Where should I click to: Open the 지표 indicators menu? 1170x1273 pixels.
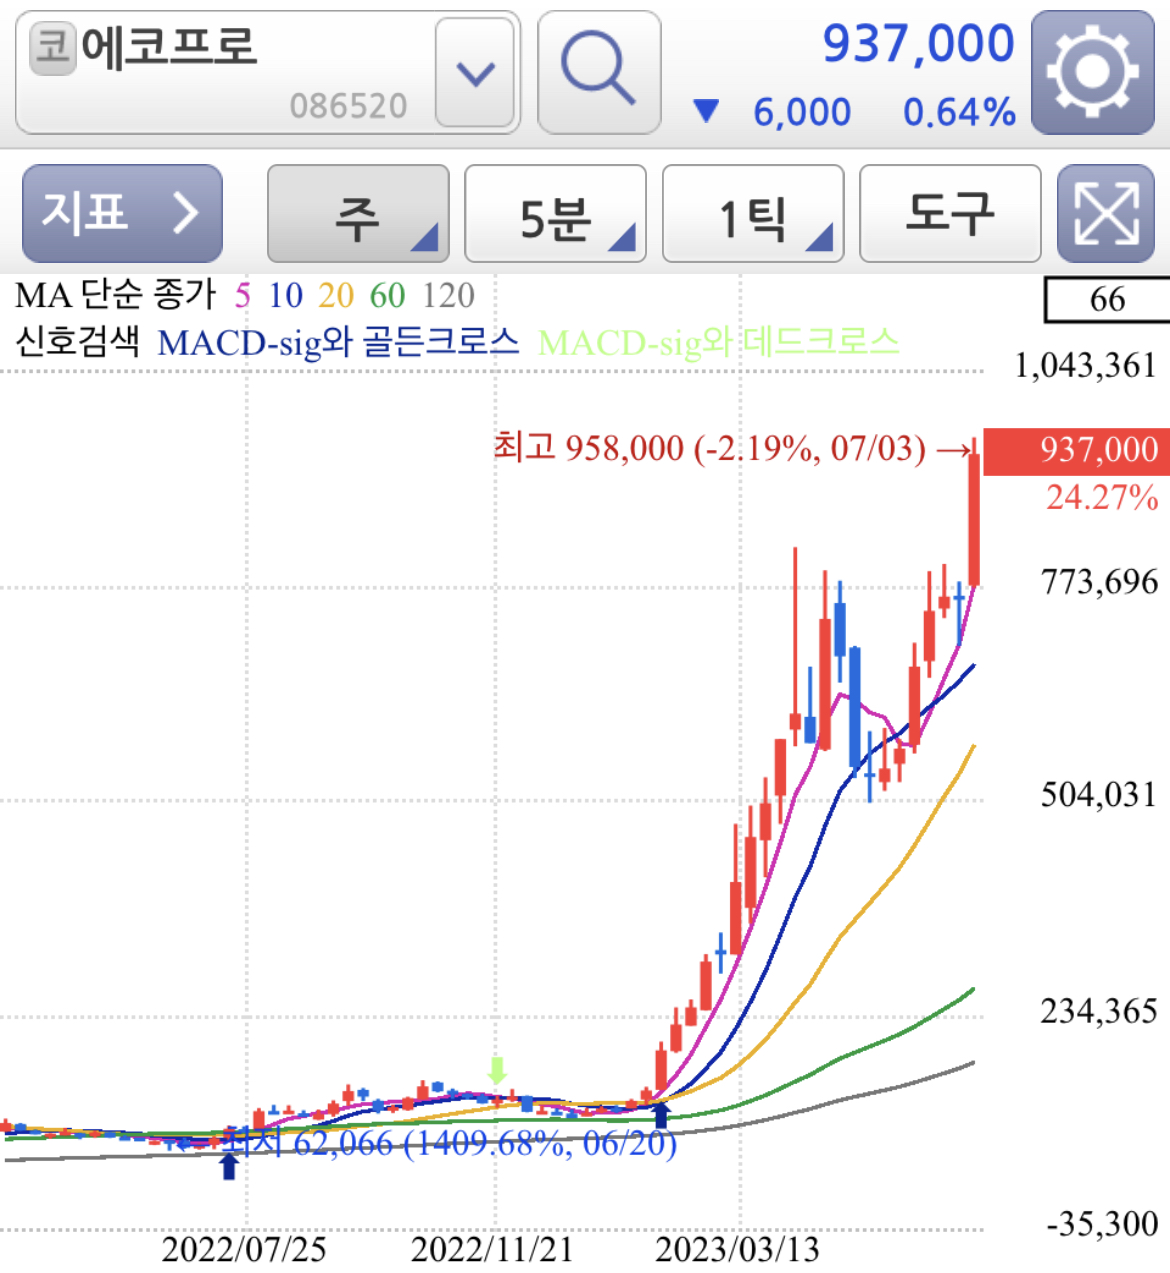pos(122,213)
